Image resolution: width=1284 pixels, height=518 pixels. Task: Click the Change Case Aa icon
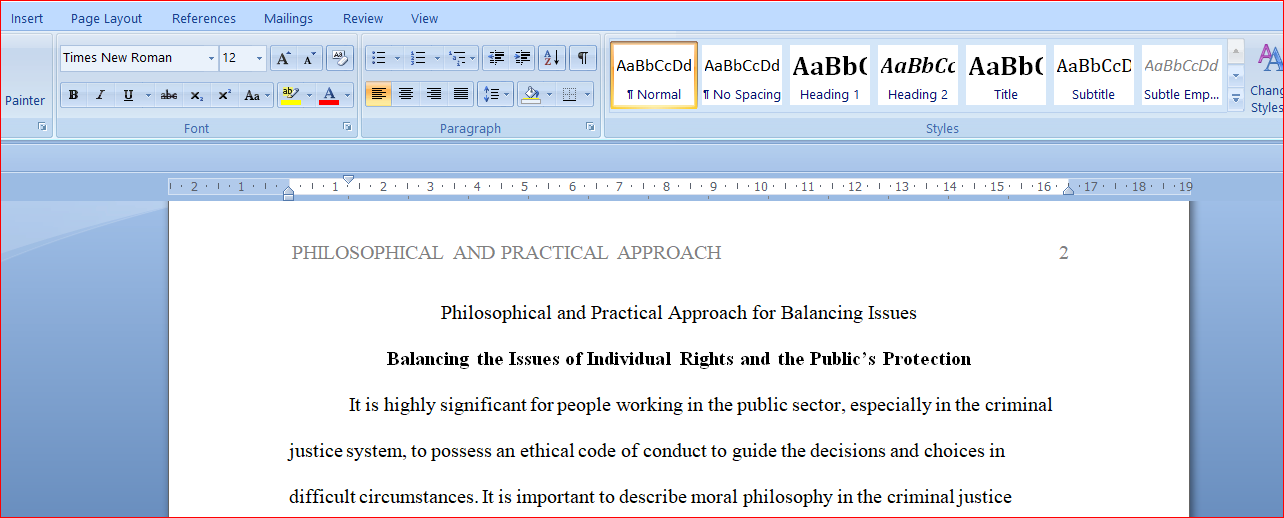tap(251, 95)
